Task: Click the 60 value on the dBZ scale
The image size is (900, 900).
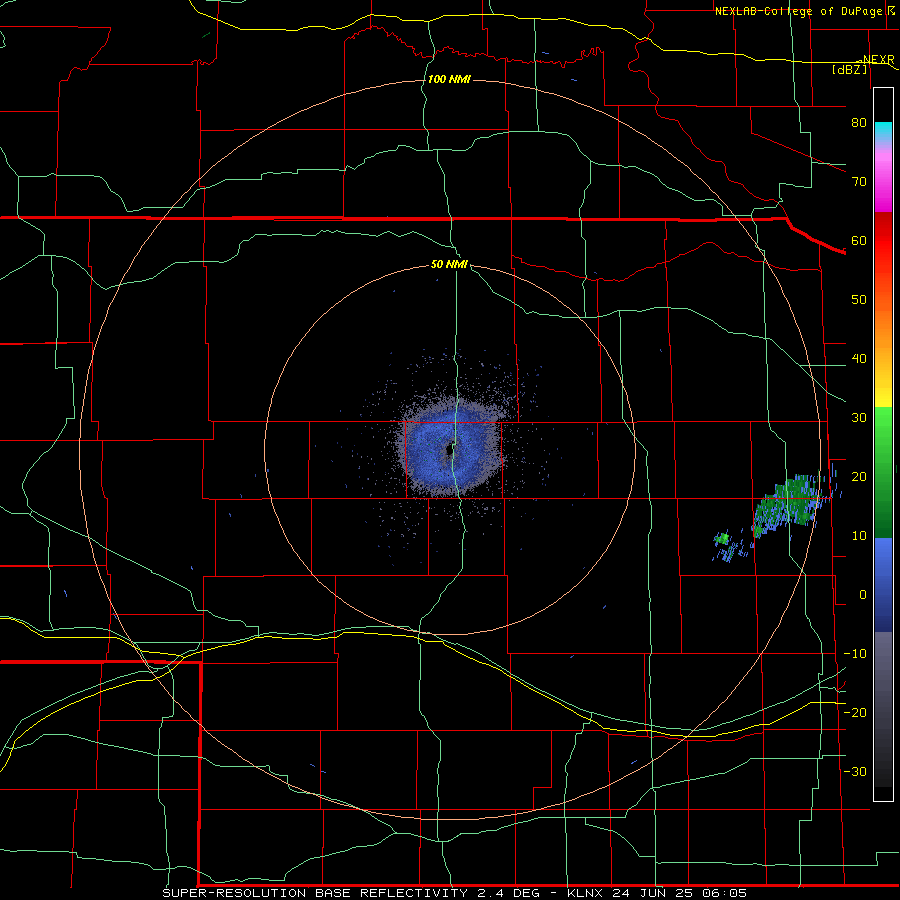Action: click(x=859, y=240)
